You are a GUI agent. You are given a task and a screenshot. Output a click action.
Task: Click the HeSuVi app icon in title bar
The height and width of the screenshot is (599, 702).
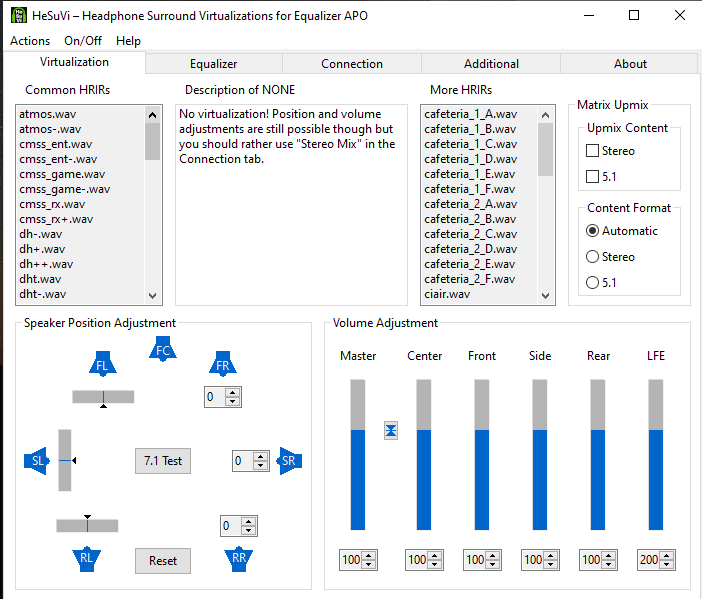(x=18, y=15)
